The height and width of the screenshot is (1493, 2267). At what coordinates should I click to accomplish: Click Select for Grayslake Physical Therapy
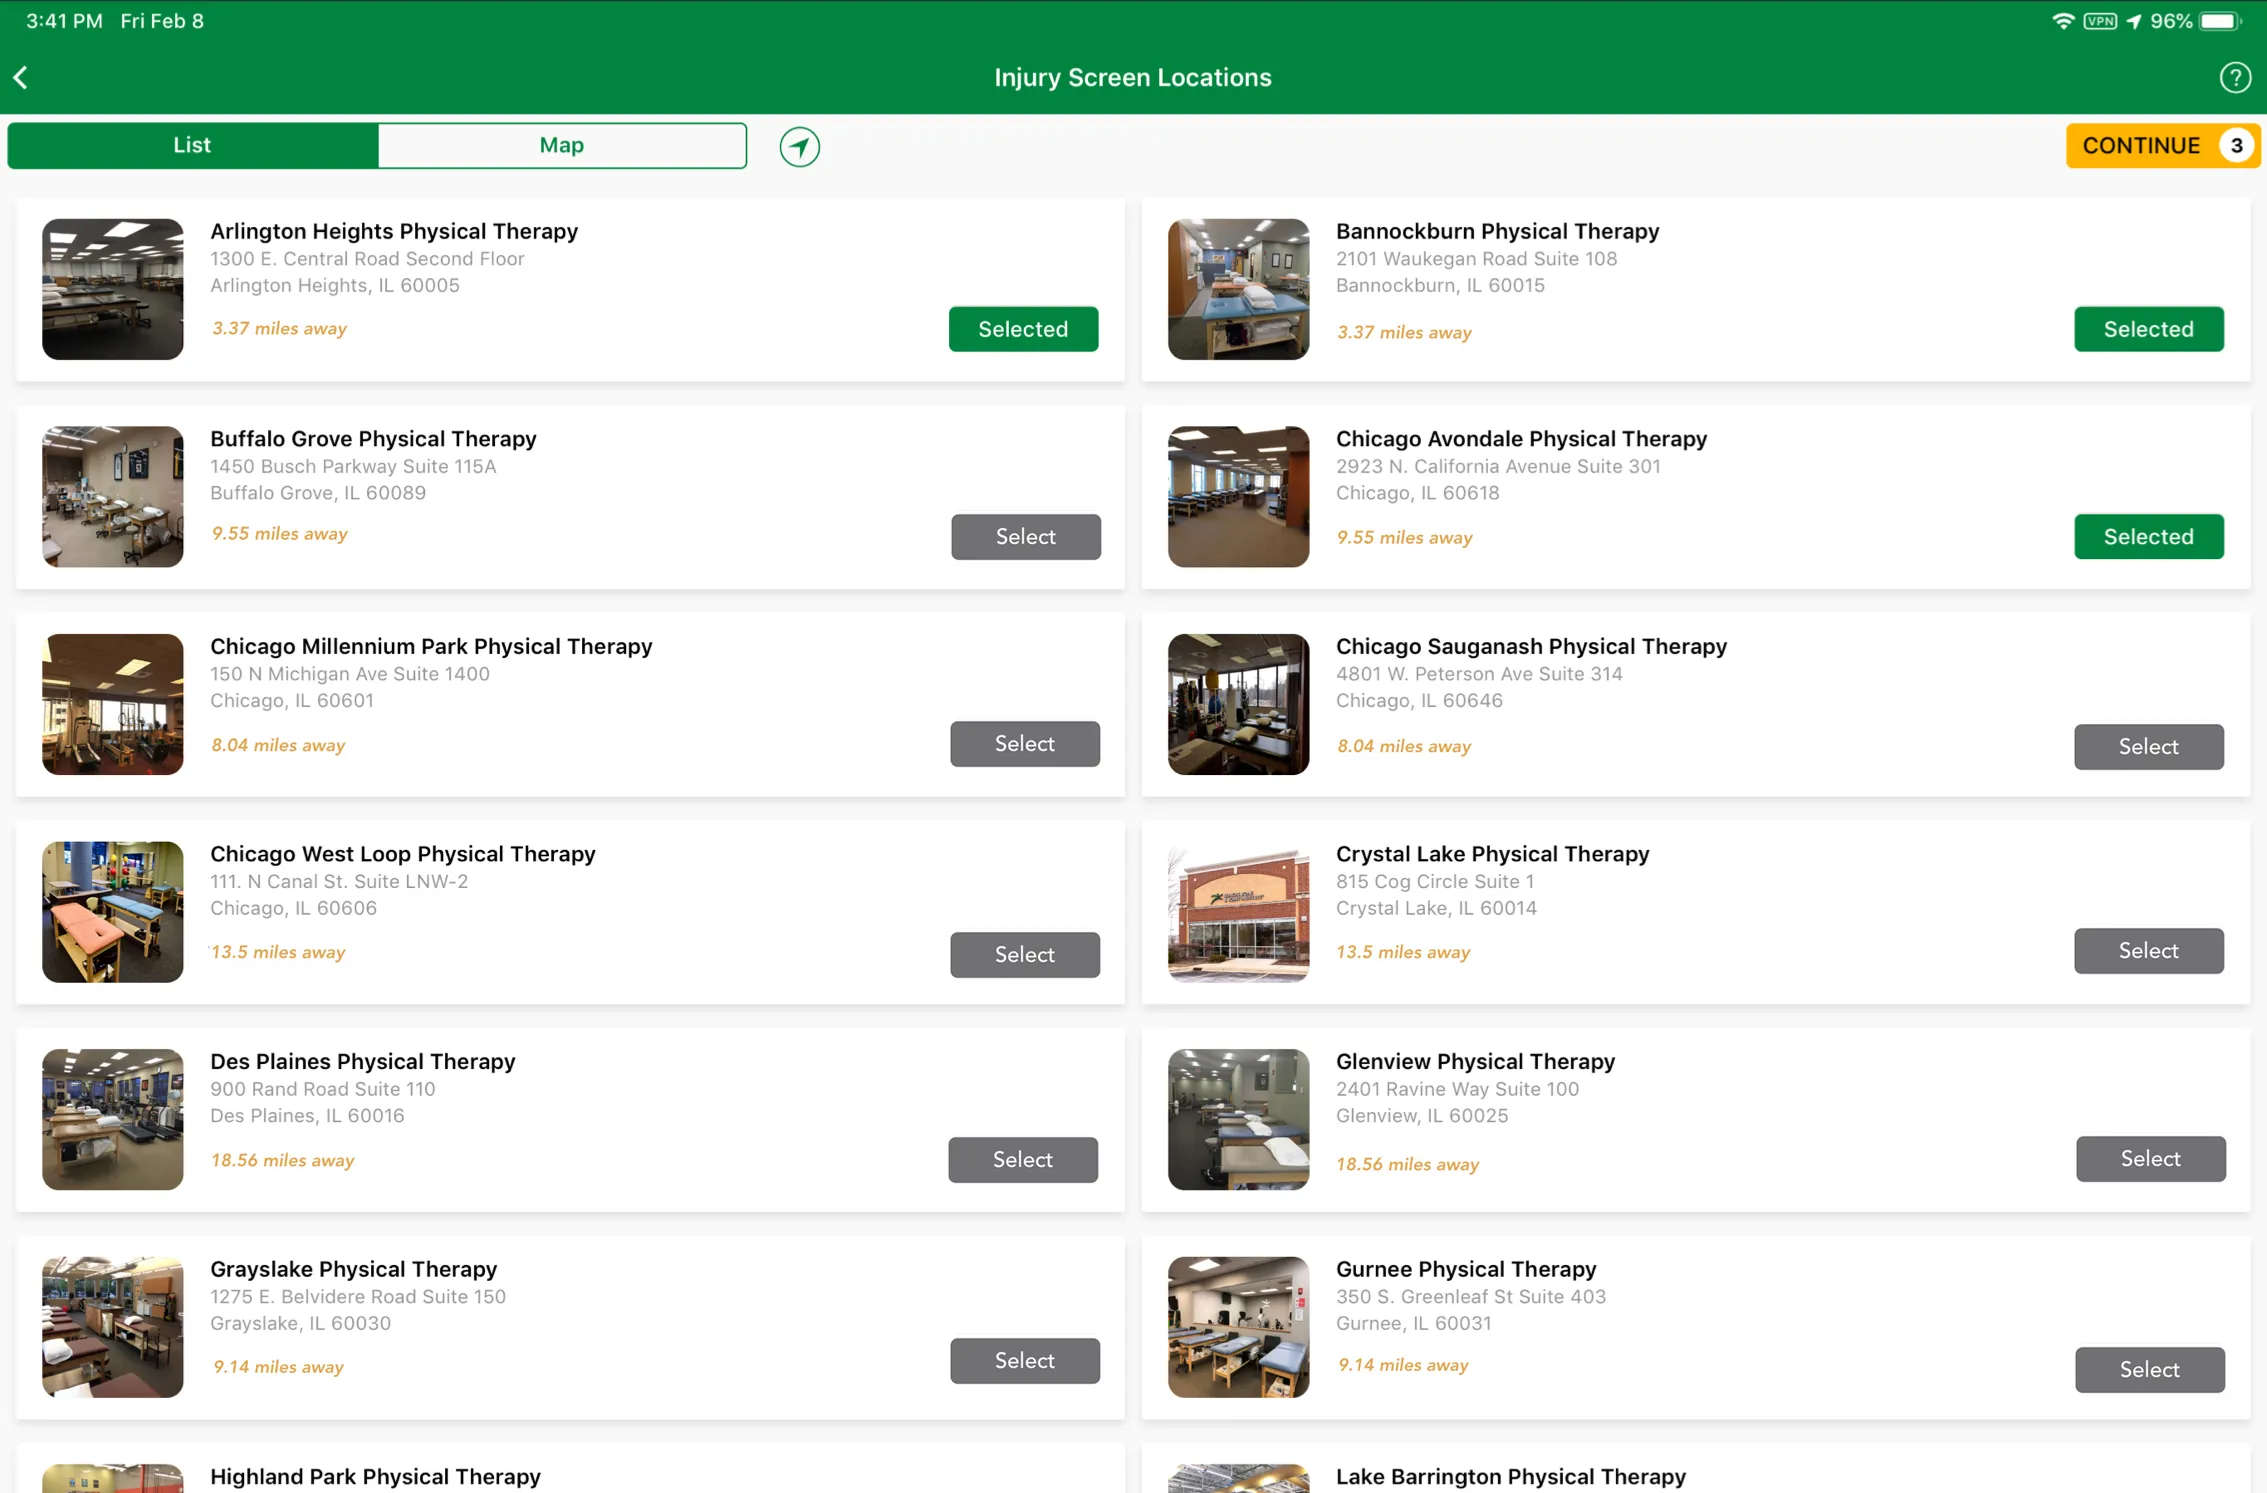tap(1024, 1361)
